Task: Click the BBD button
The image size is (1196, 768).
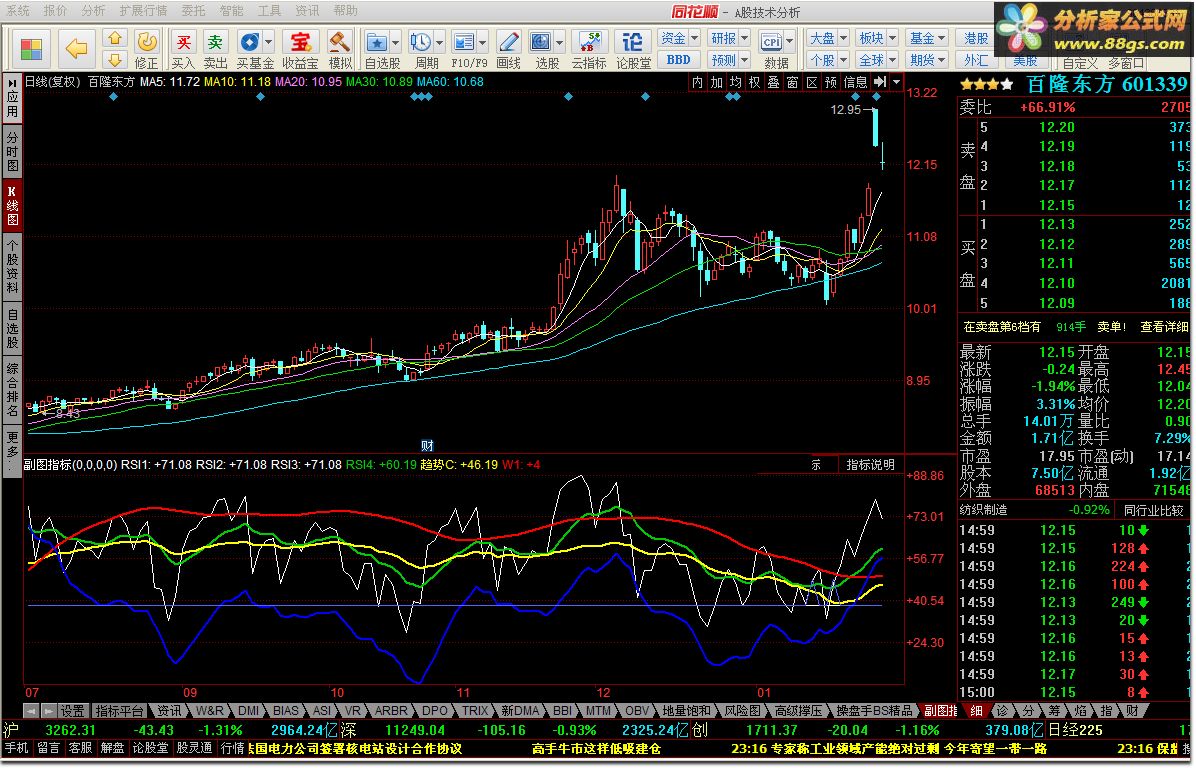Action: (x=678, y=59)
